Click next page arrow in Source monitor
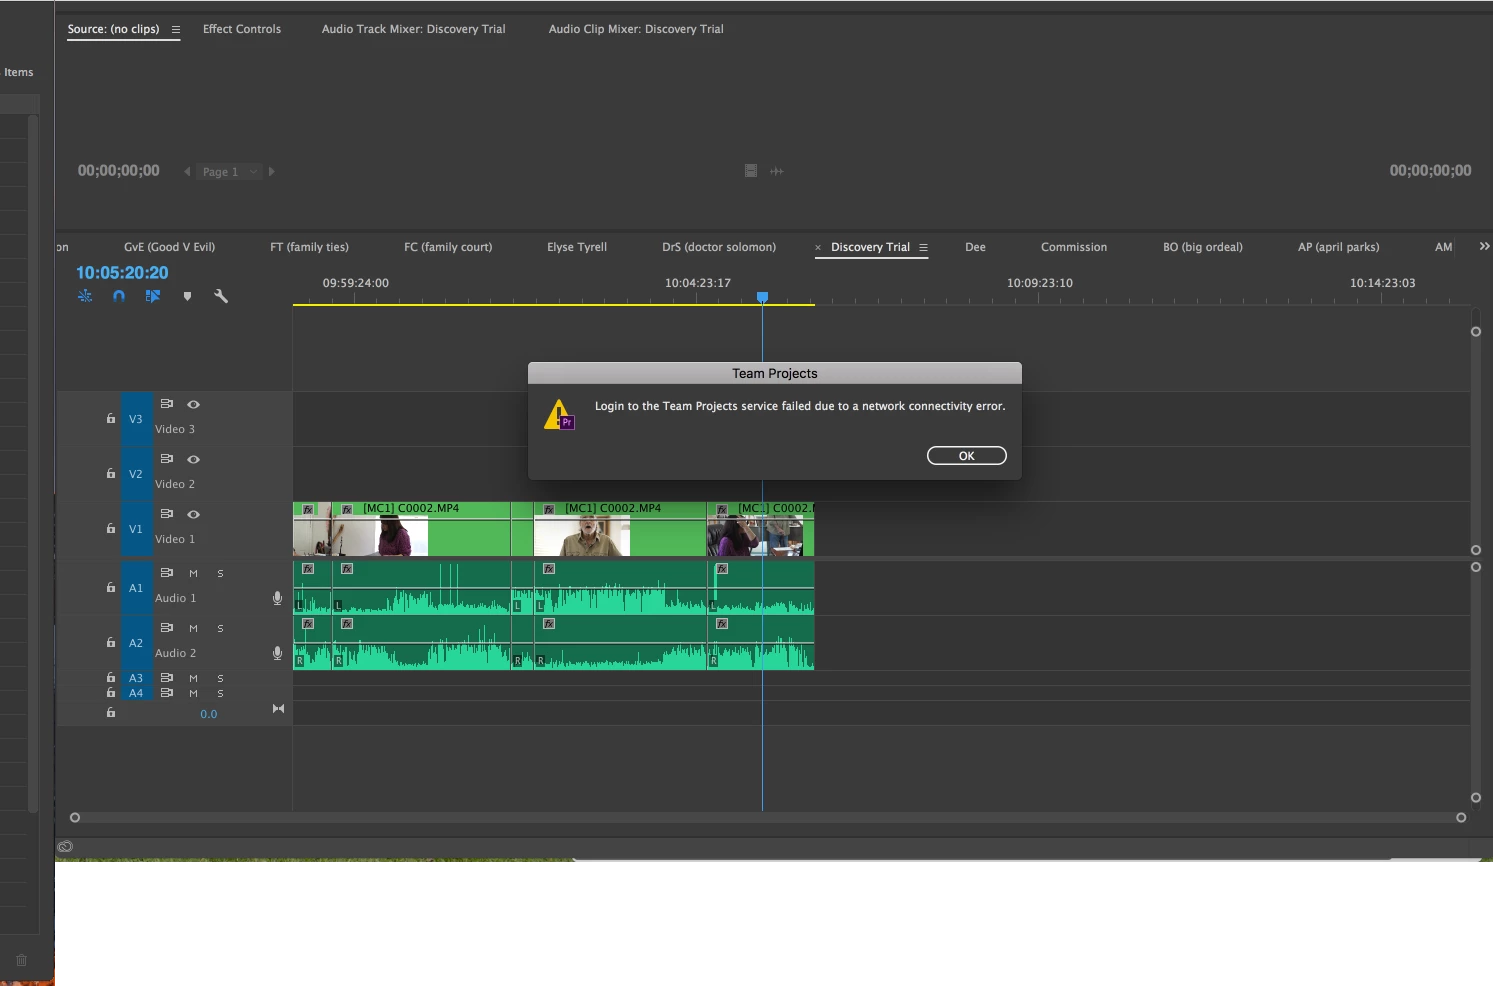The width and height of the screenshot is (1493, 986). (271, 172)
